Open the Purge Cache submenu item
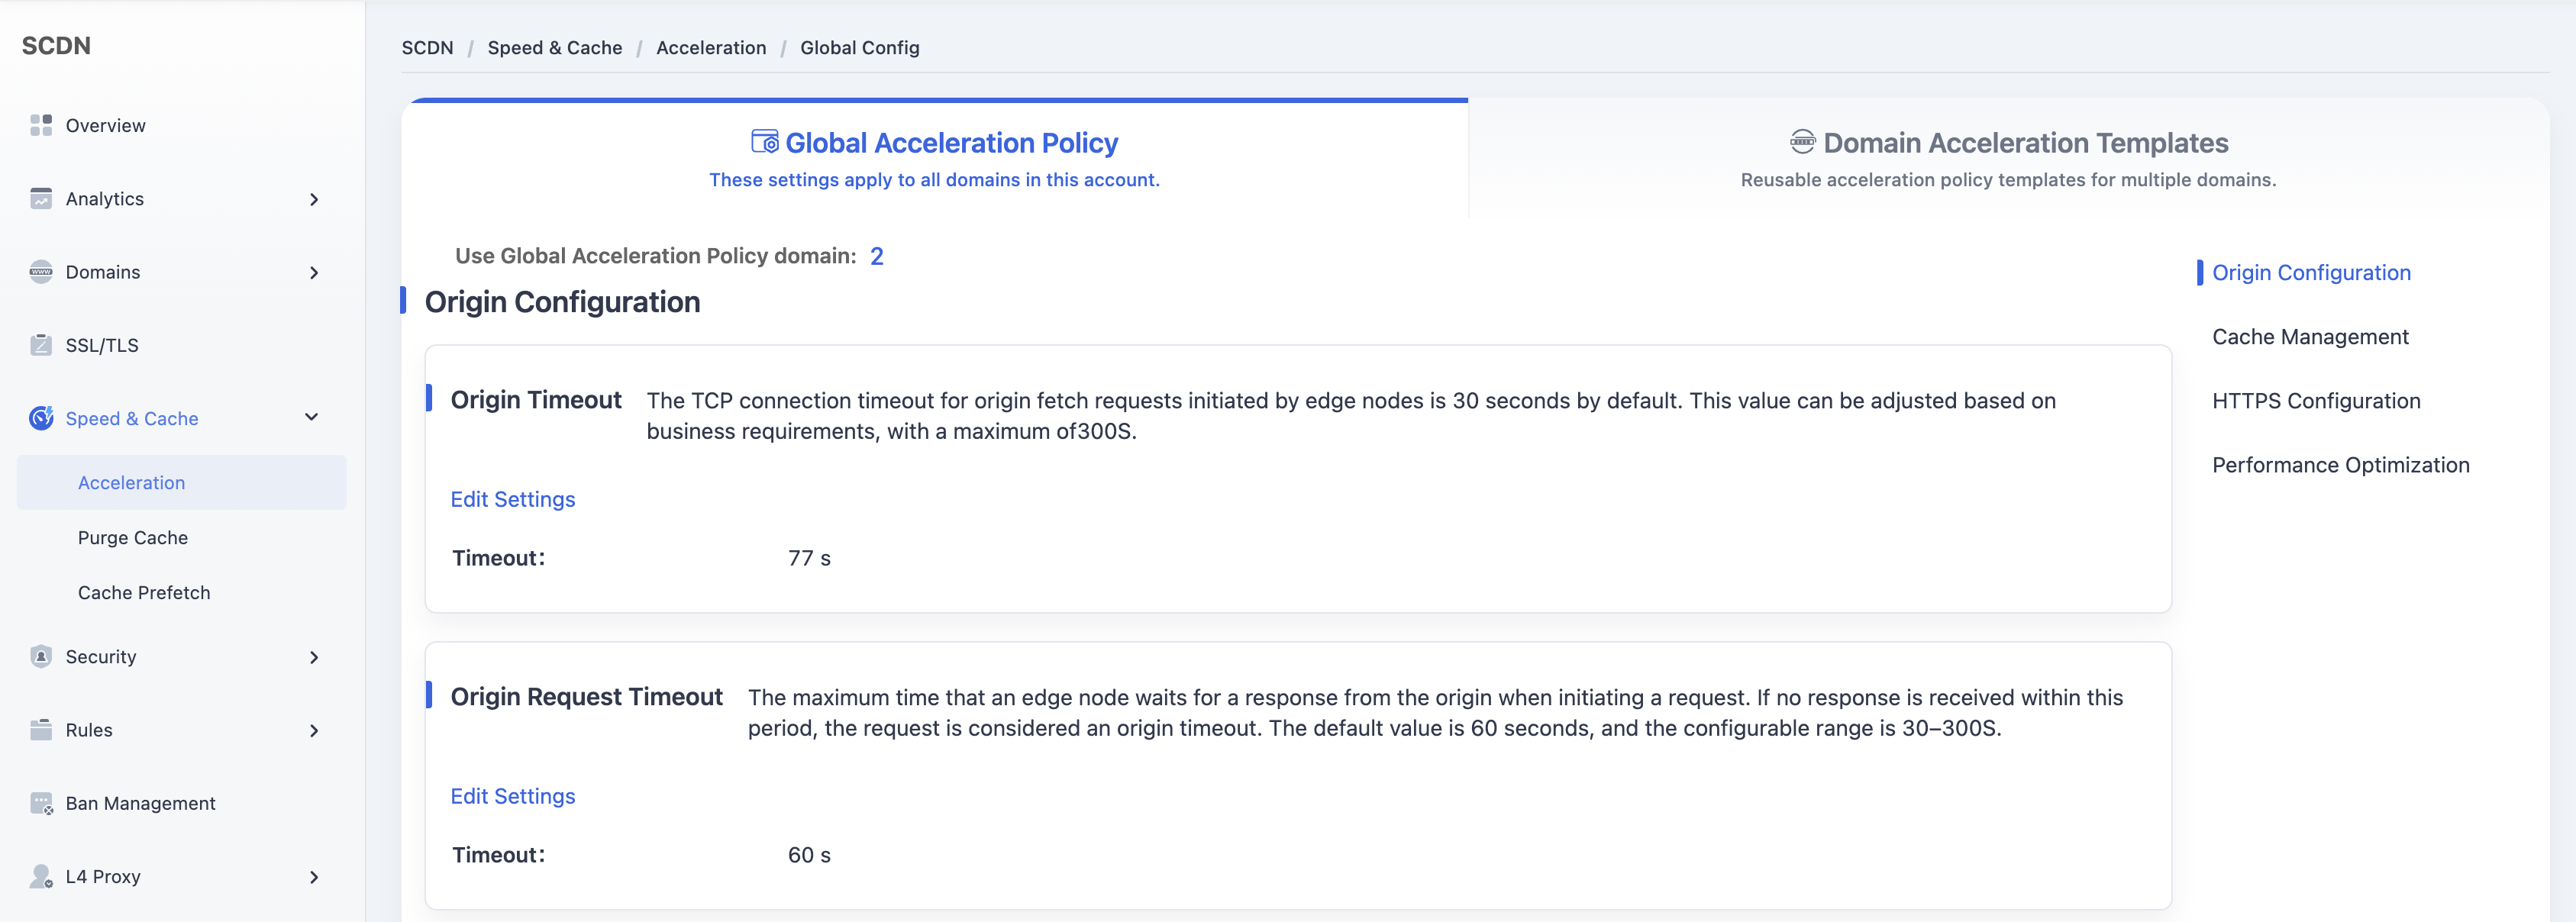Viewport: 2576px width, 922px height. 182,537
